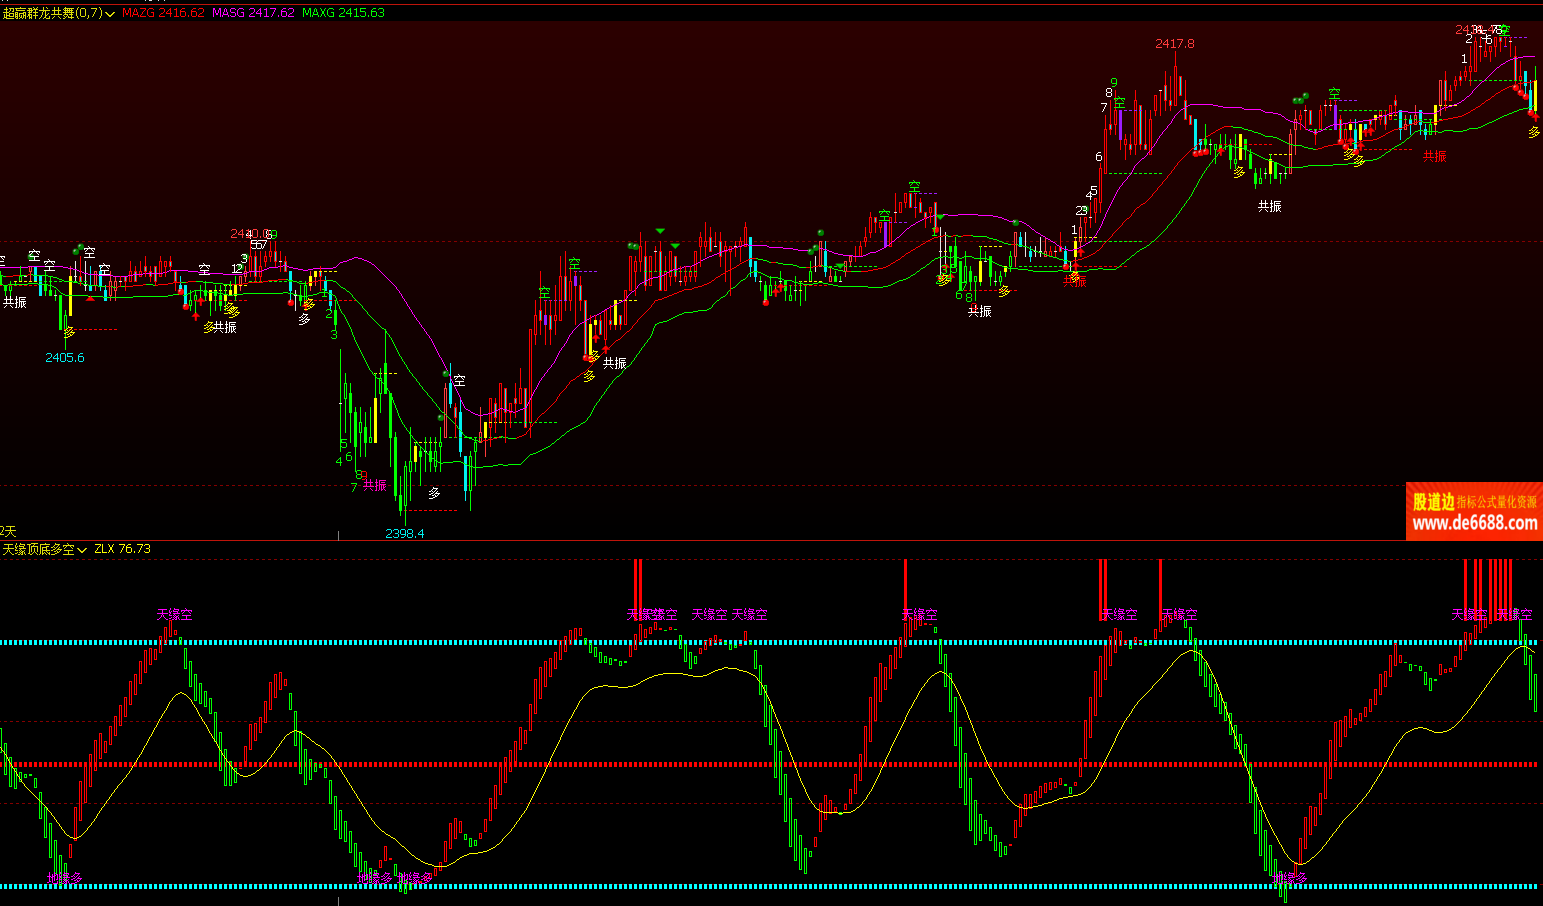The image size is (1543, 906).
Task: Click the red 共振 signal near chart's right edge
Action: pyautogui.click(x=1435, y=156)
